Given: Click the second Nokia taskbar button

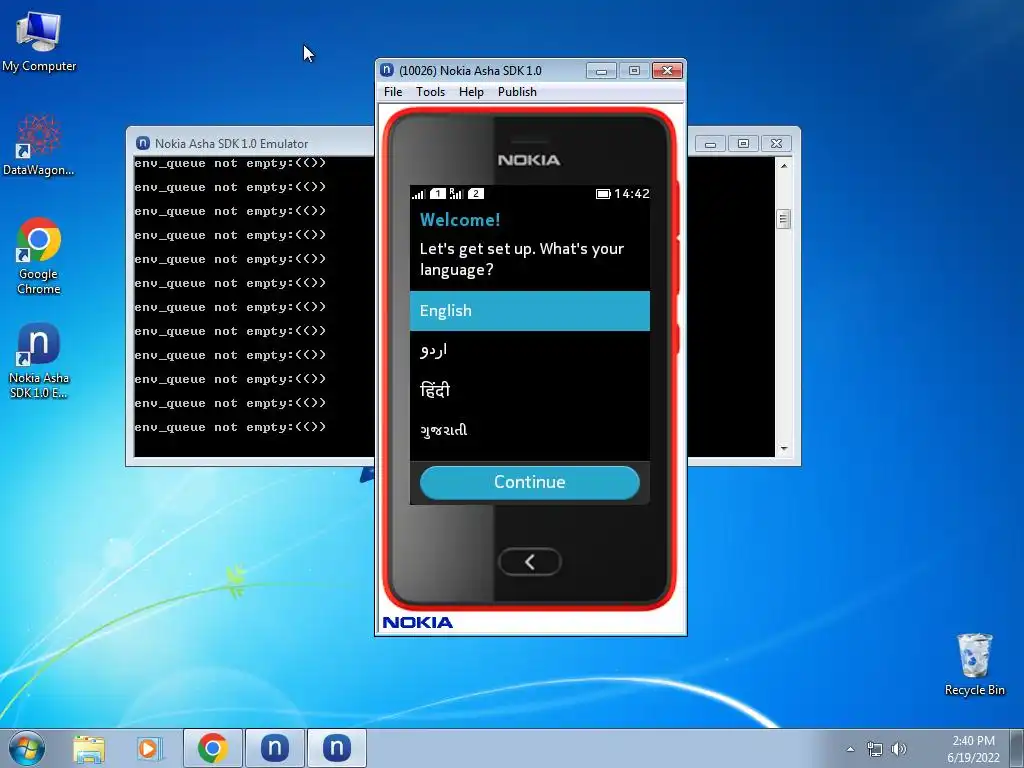Looking at the screenshot, I should tap(336, 748).
